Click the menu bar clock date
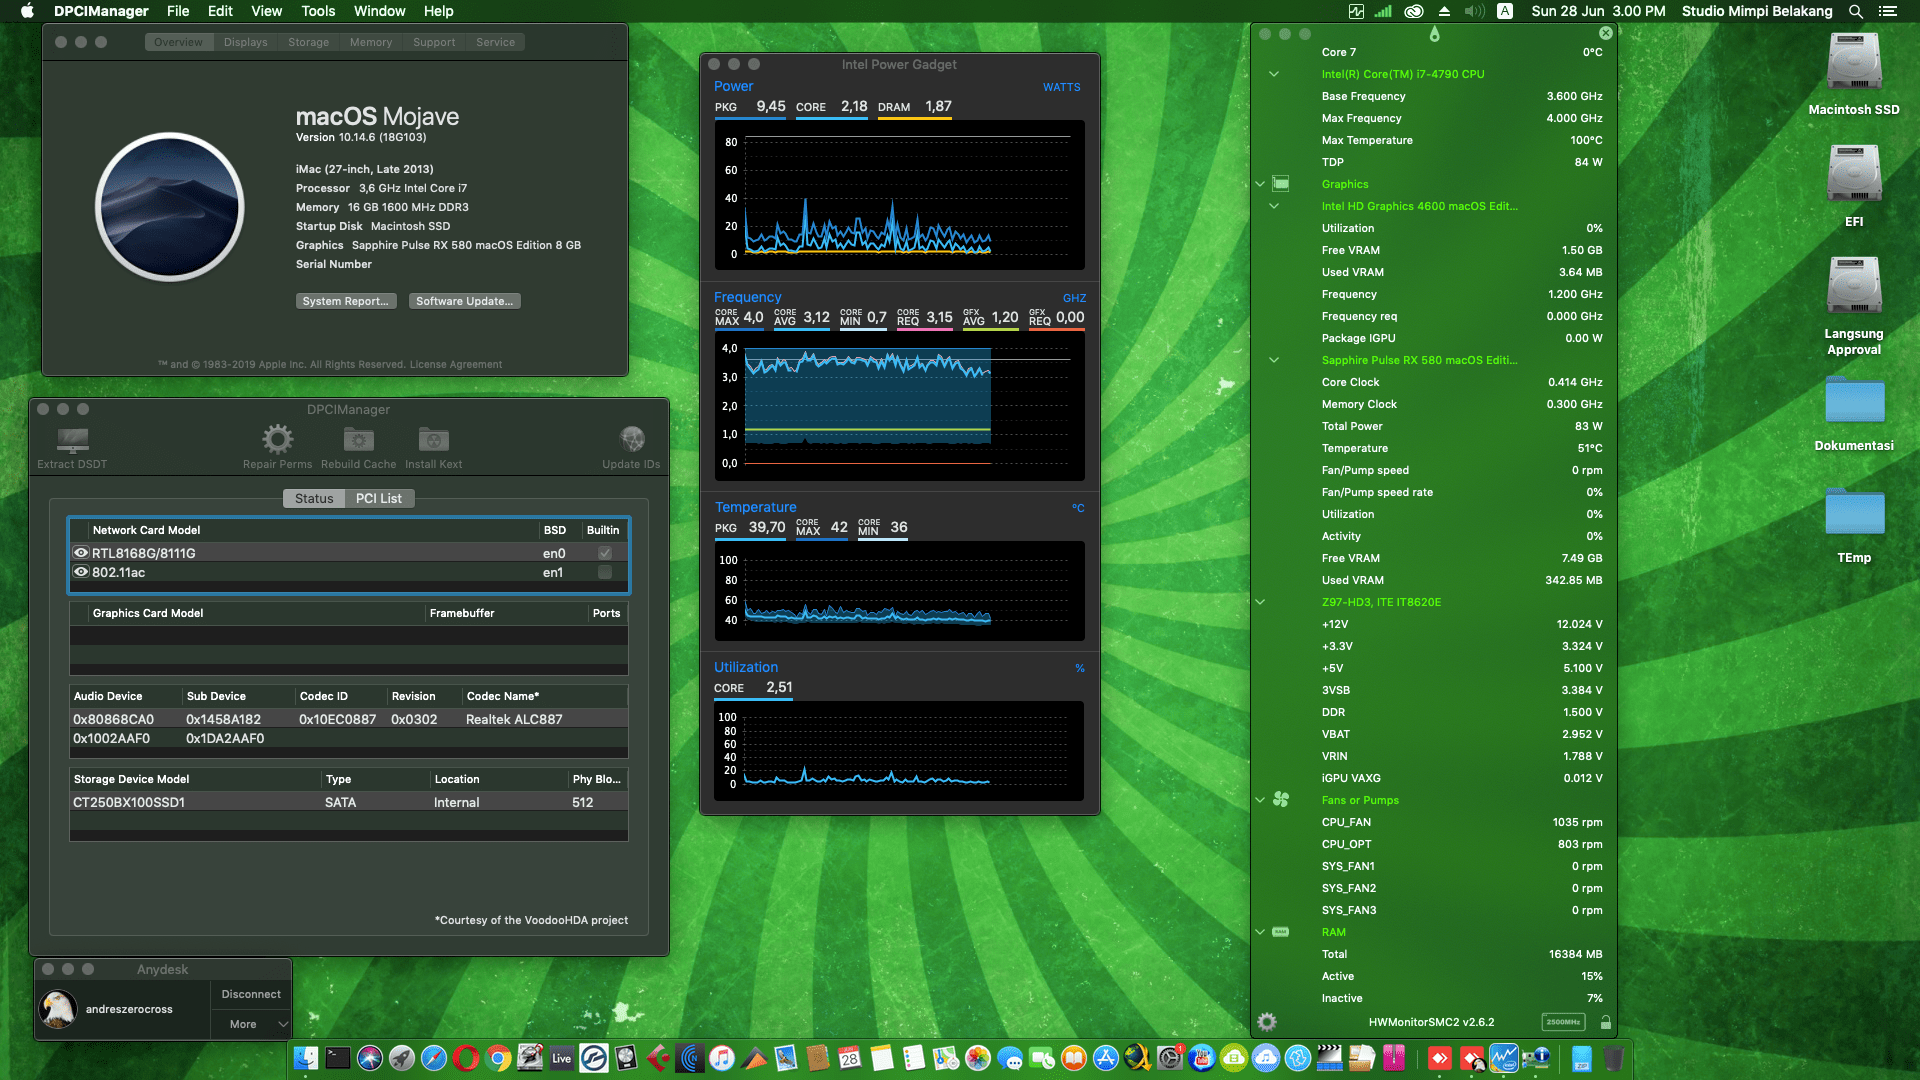Image resolution: width=1920 pixels, height=1080 pixels. [1598, 11]
